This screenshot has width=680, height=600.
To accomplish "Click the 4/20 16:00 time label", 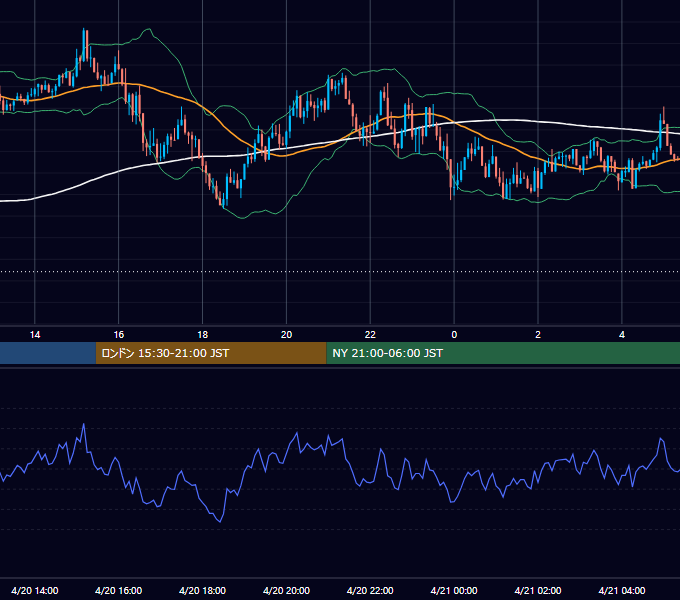I will point(118,590).
